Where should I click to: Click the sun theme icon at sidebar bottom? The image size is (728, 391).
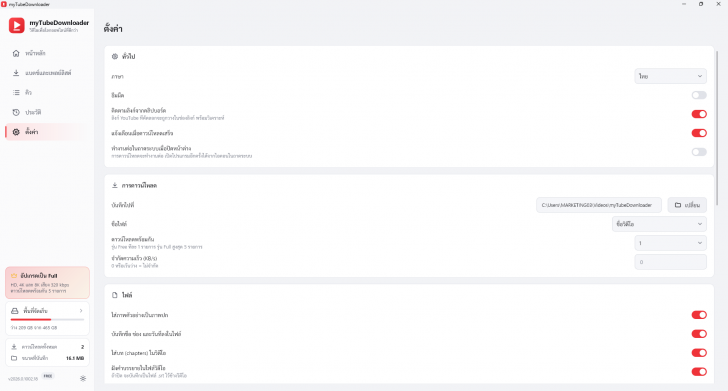pos(83,378)
